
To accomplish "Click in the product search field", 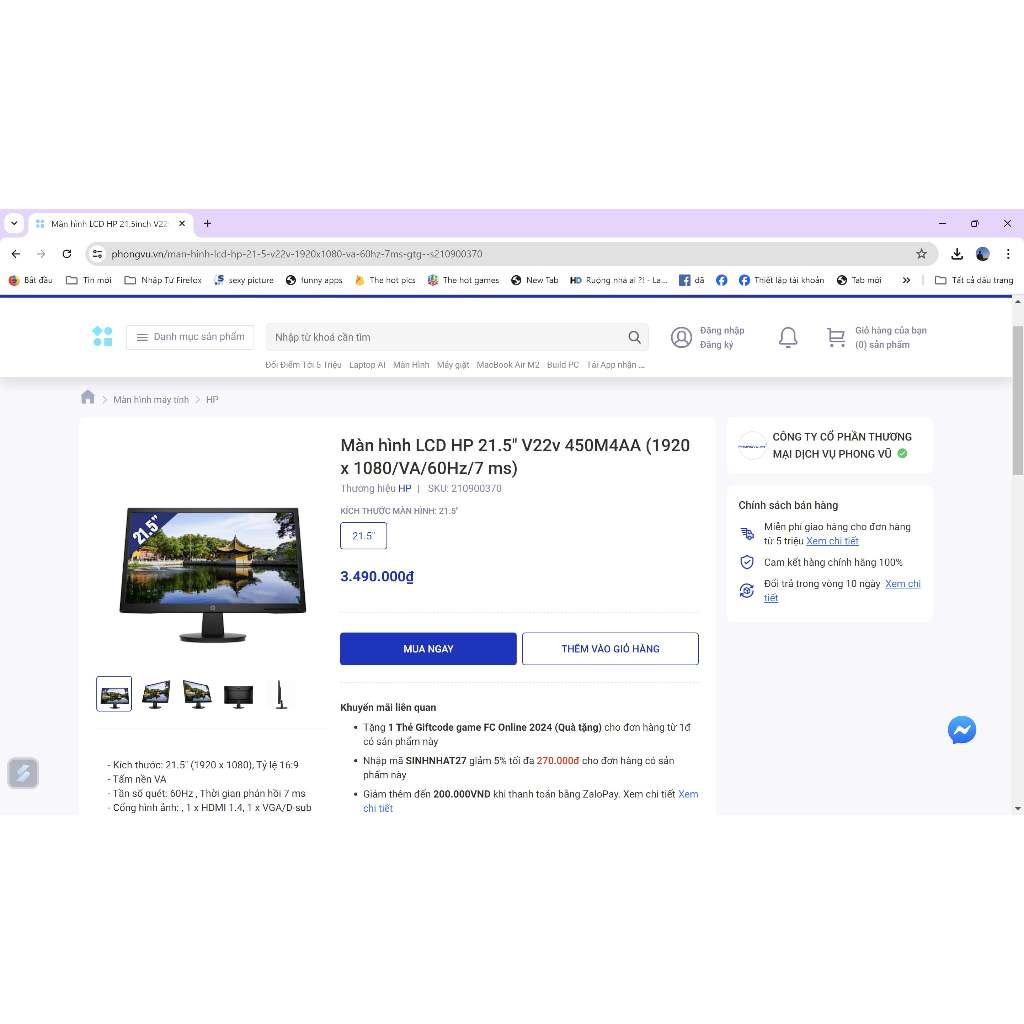I will [x=445, y=338].
